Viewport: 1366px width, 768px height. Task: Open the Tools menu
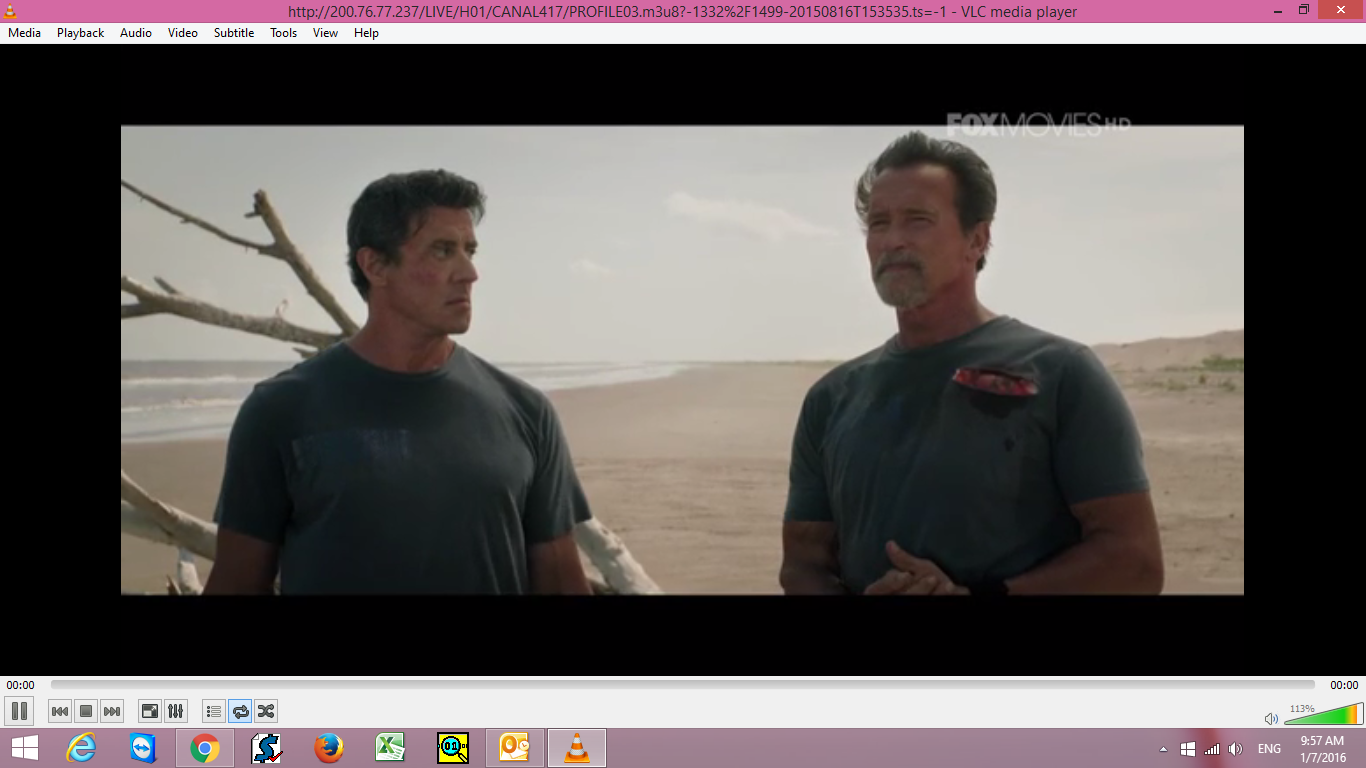284,33
